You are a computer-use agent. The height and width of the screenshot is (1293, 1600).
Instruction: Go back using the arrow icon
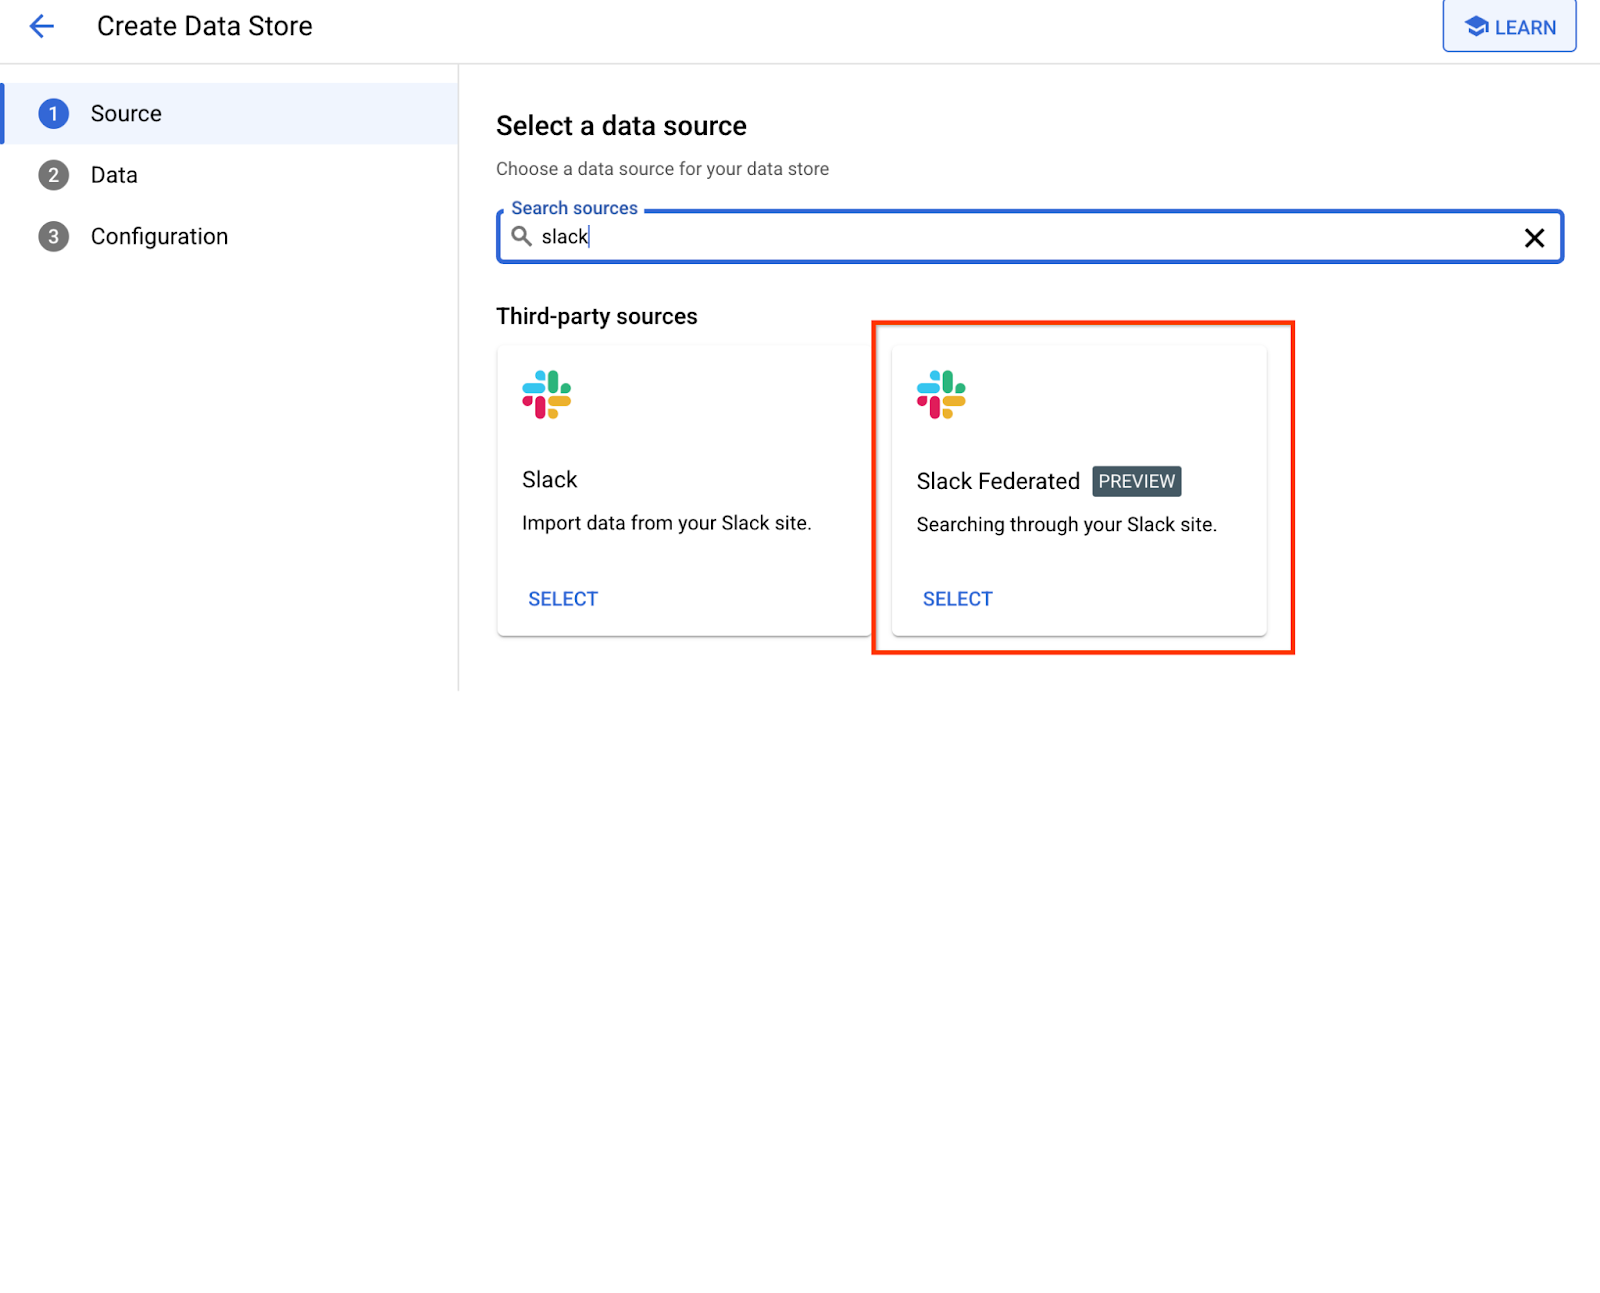42,26
